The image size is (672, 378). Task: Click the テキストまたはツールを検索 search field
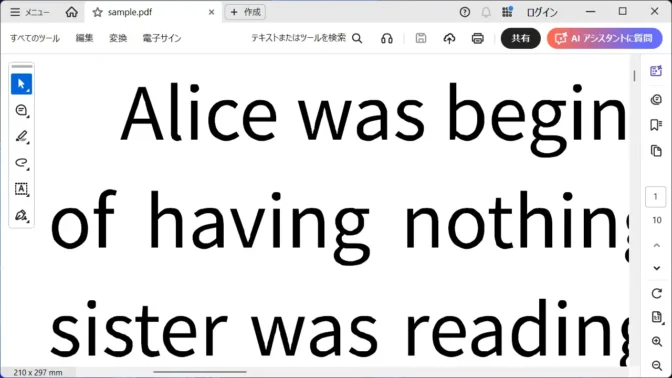(298, 38)
